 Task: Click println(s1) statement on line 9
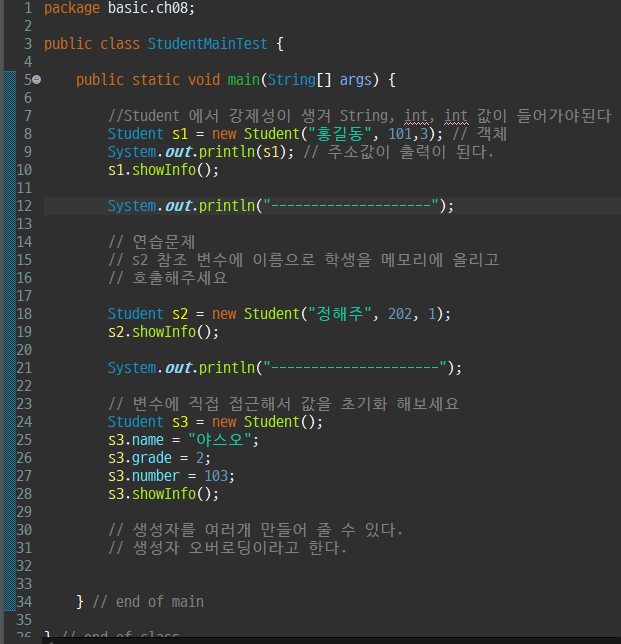[x=201, y=152]
